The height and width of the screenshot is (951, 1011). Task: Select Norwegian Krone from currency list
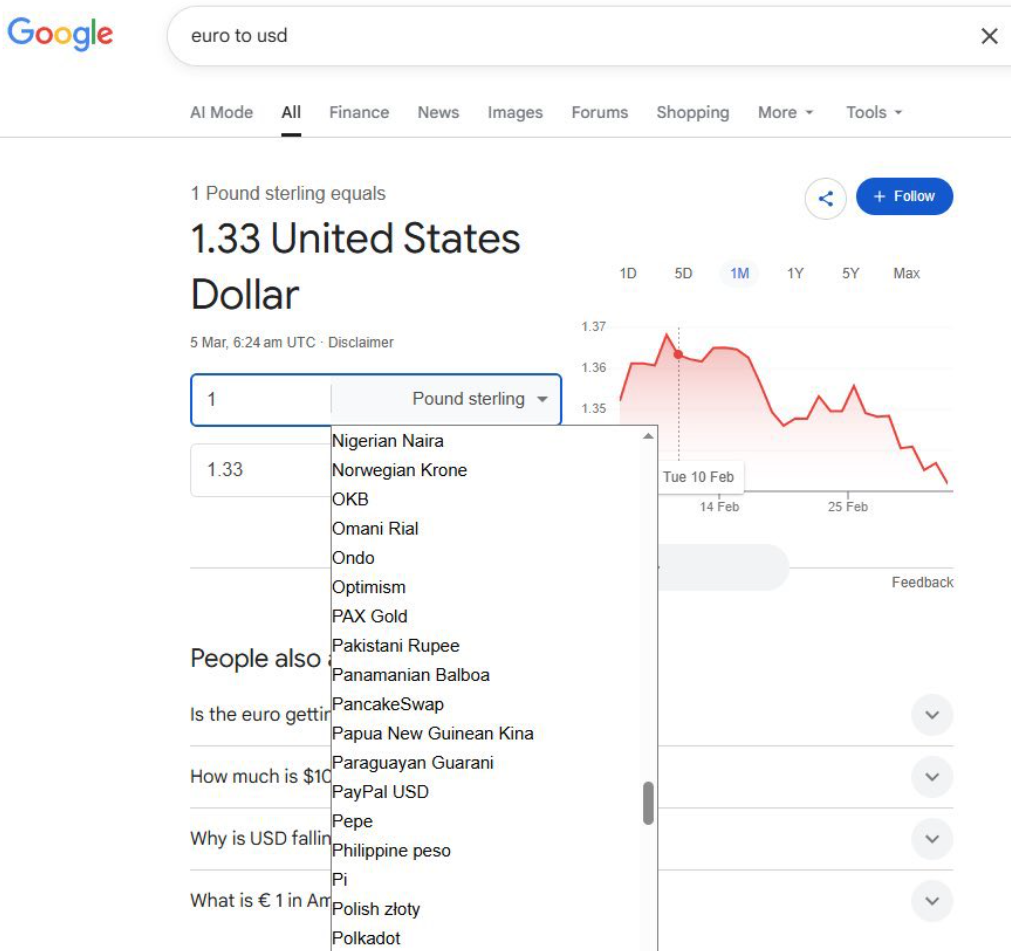coord(399,470)
